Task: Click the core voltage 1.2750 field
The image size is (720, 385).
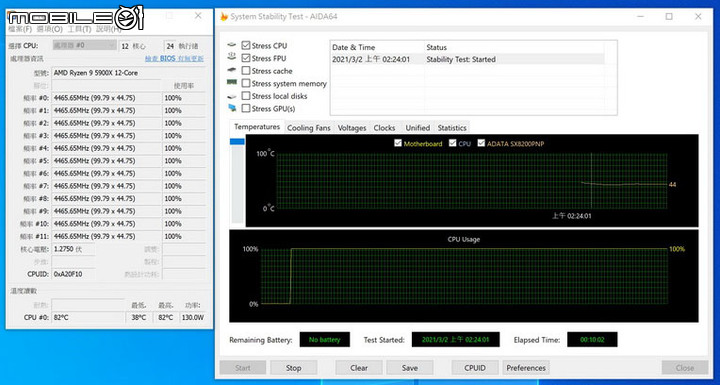Action: click(73, 249)
